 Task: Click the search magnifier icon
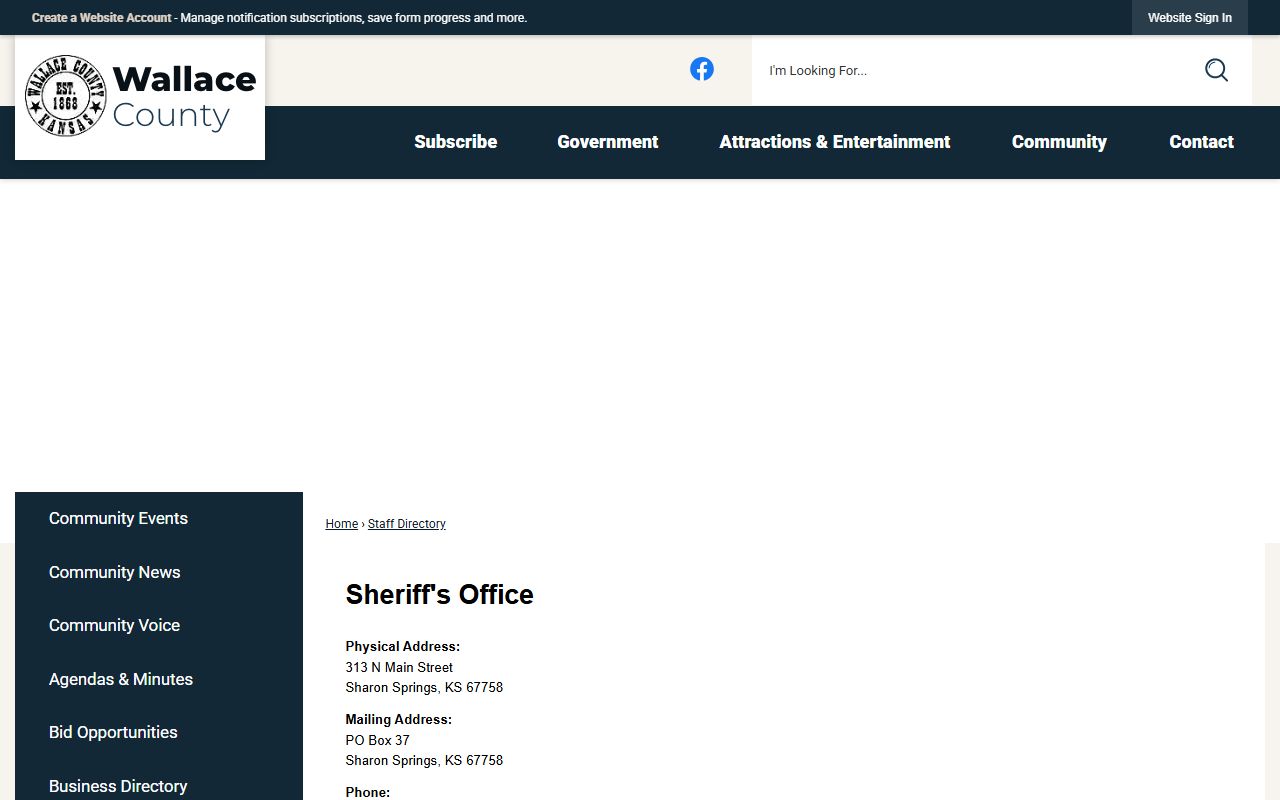[x=1216, y=70]
